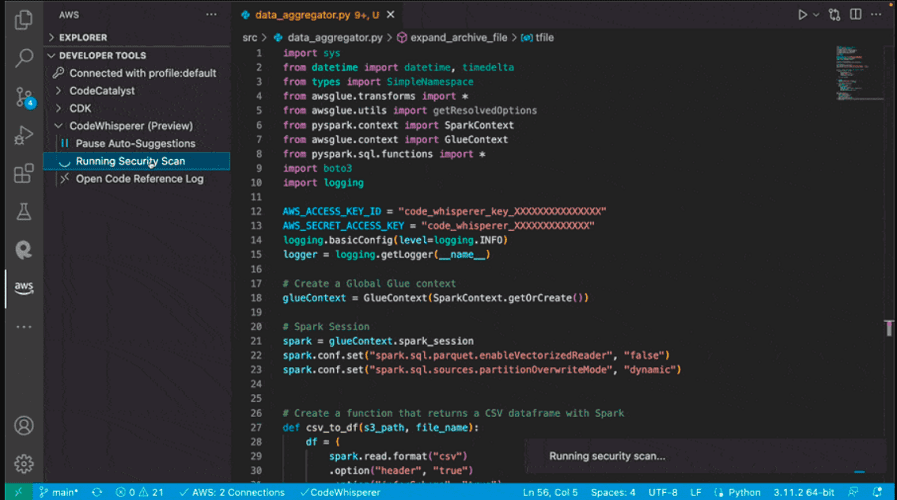
Task: Click the def csv_to_df function line
Action: coord(380,427)
